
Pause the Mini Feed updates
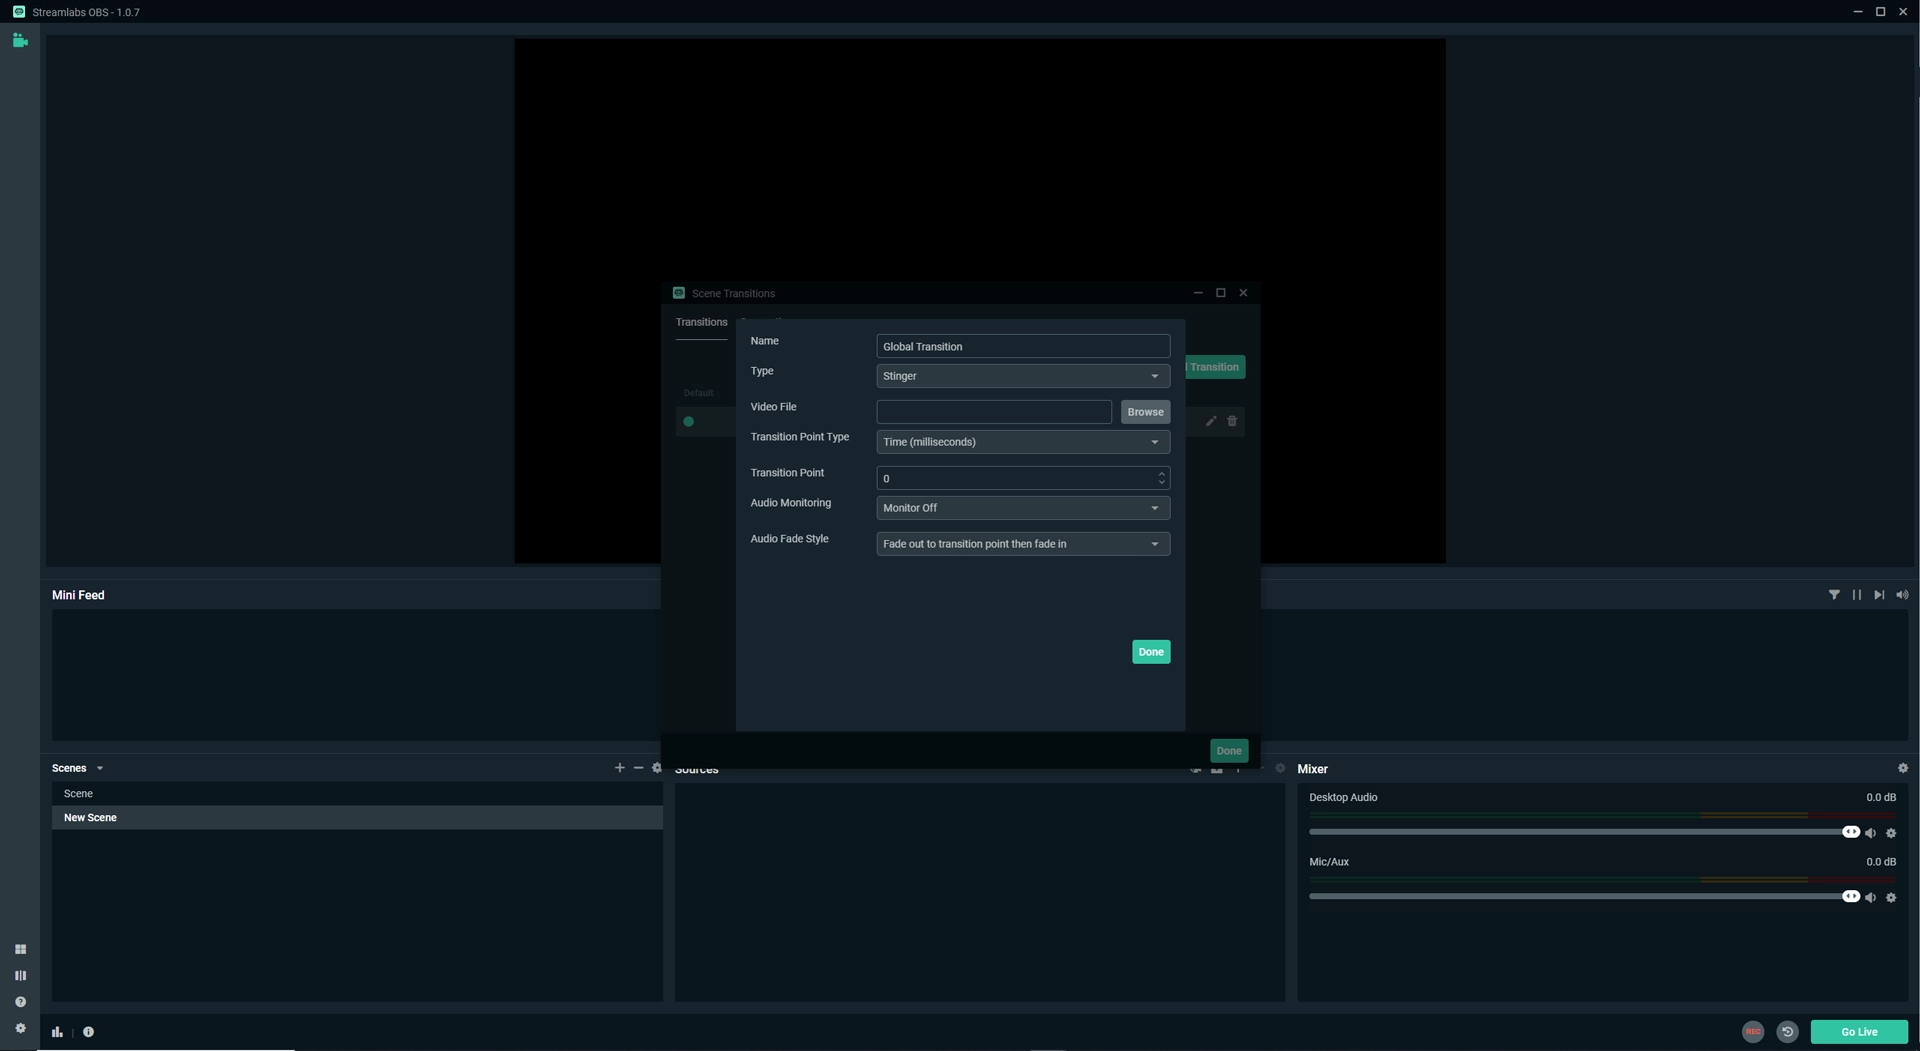pyautogui.click(x=1857, y=594)
